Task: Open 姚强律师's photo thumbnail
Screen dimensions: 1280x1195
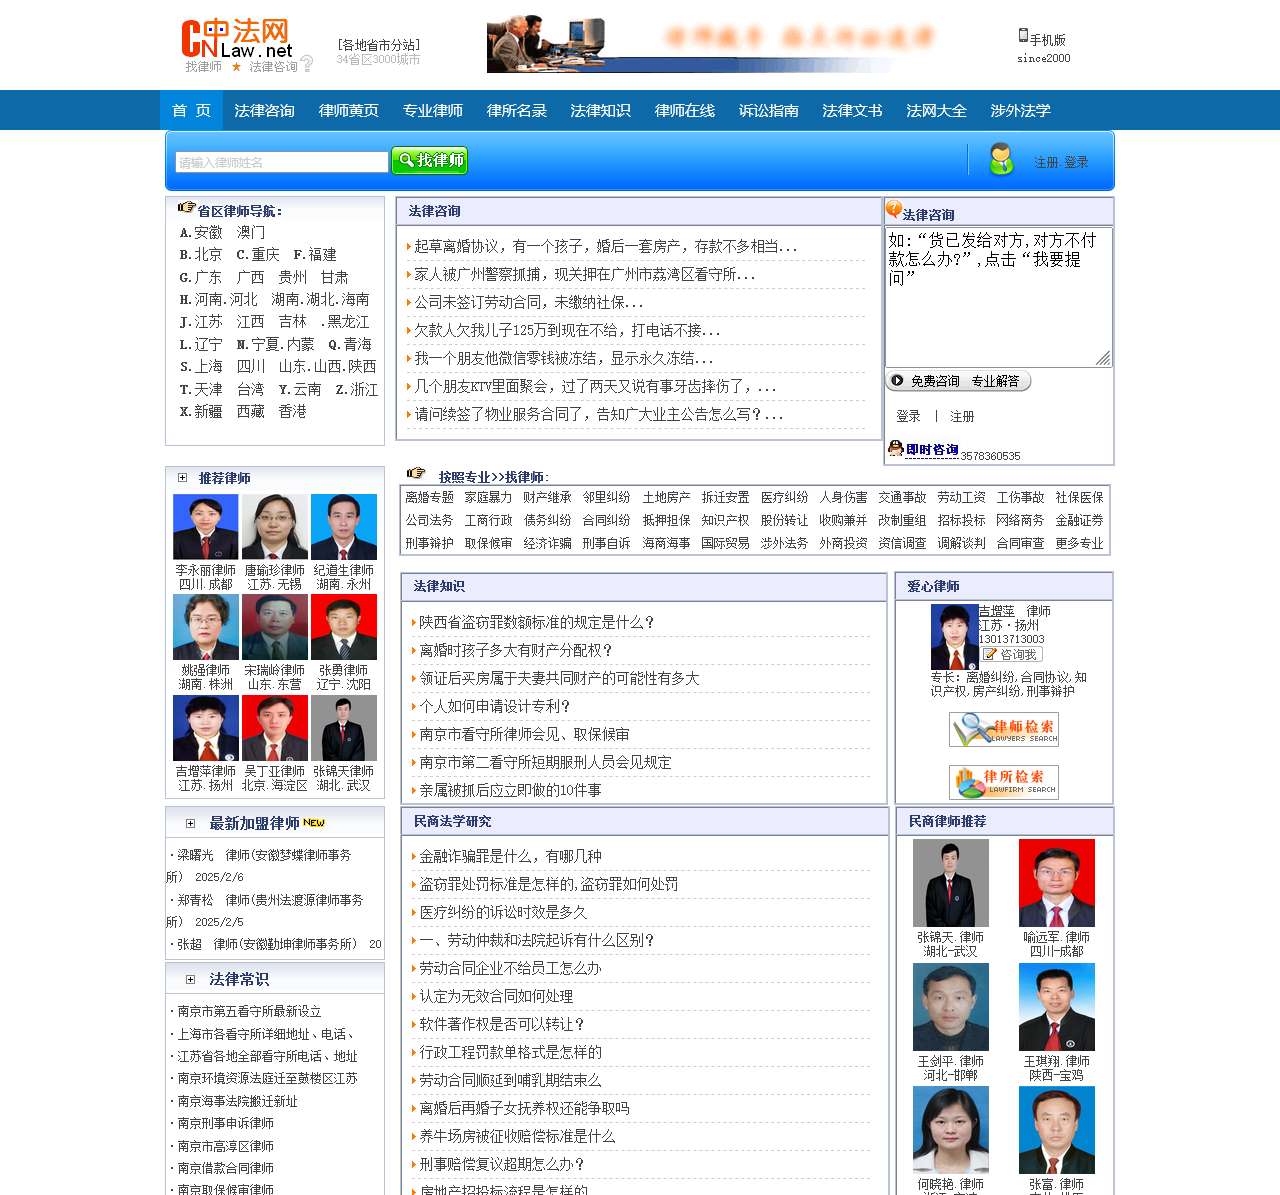Action: pyautogui.click(x=206, y=627)
